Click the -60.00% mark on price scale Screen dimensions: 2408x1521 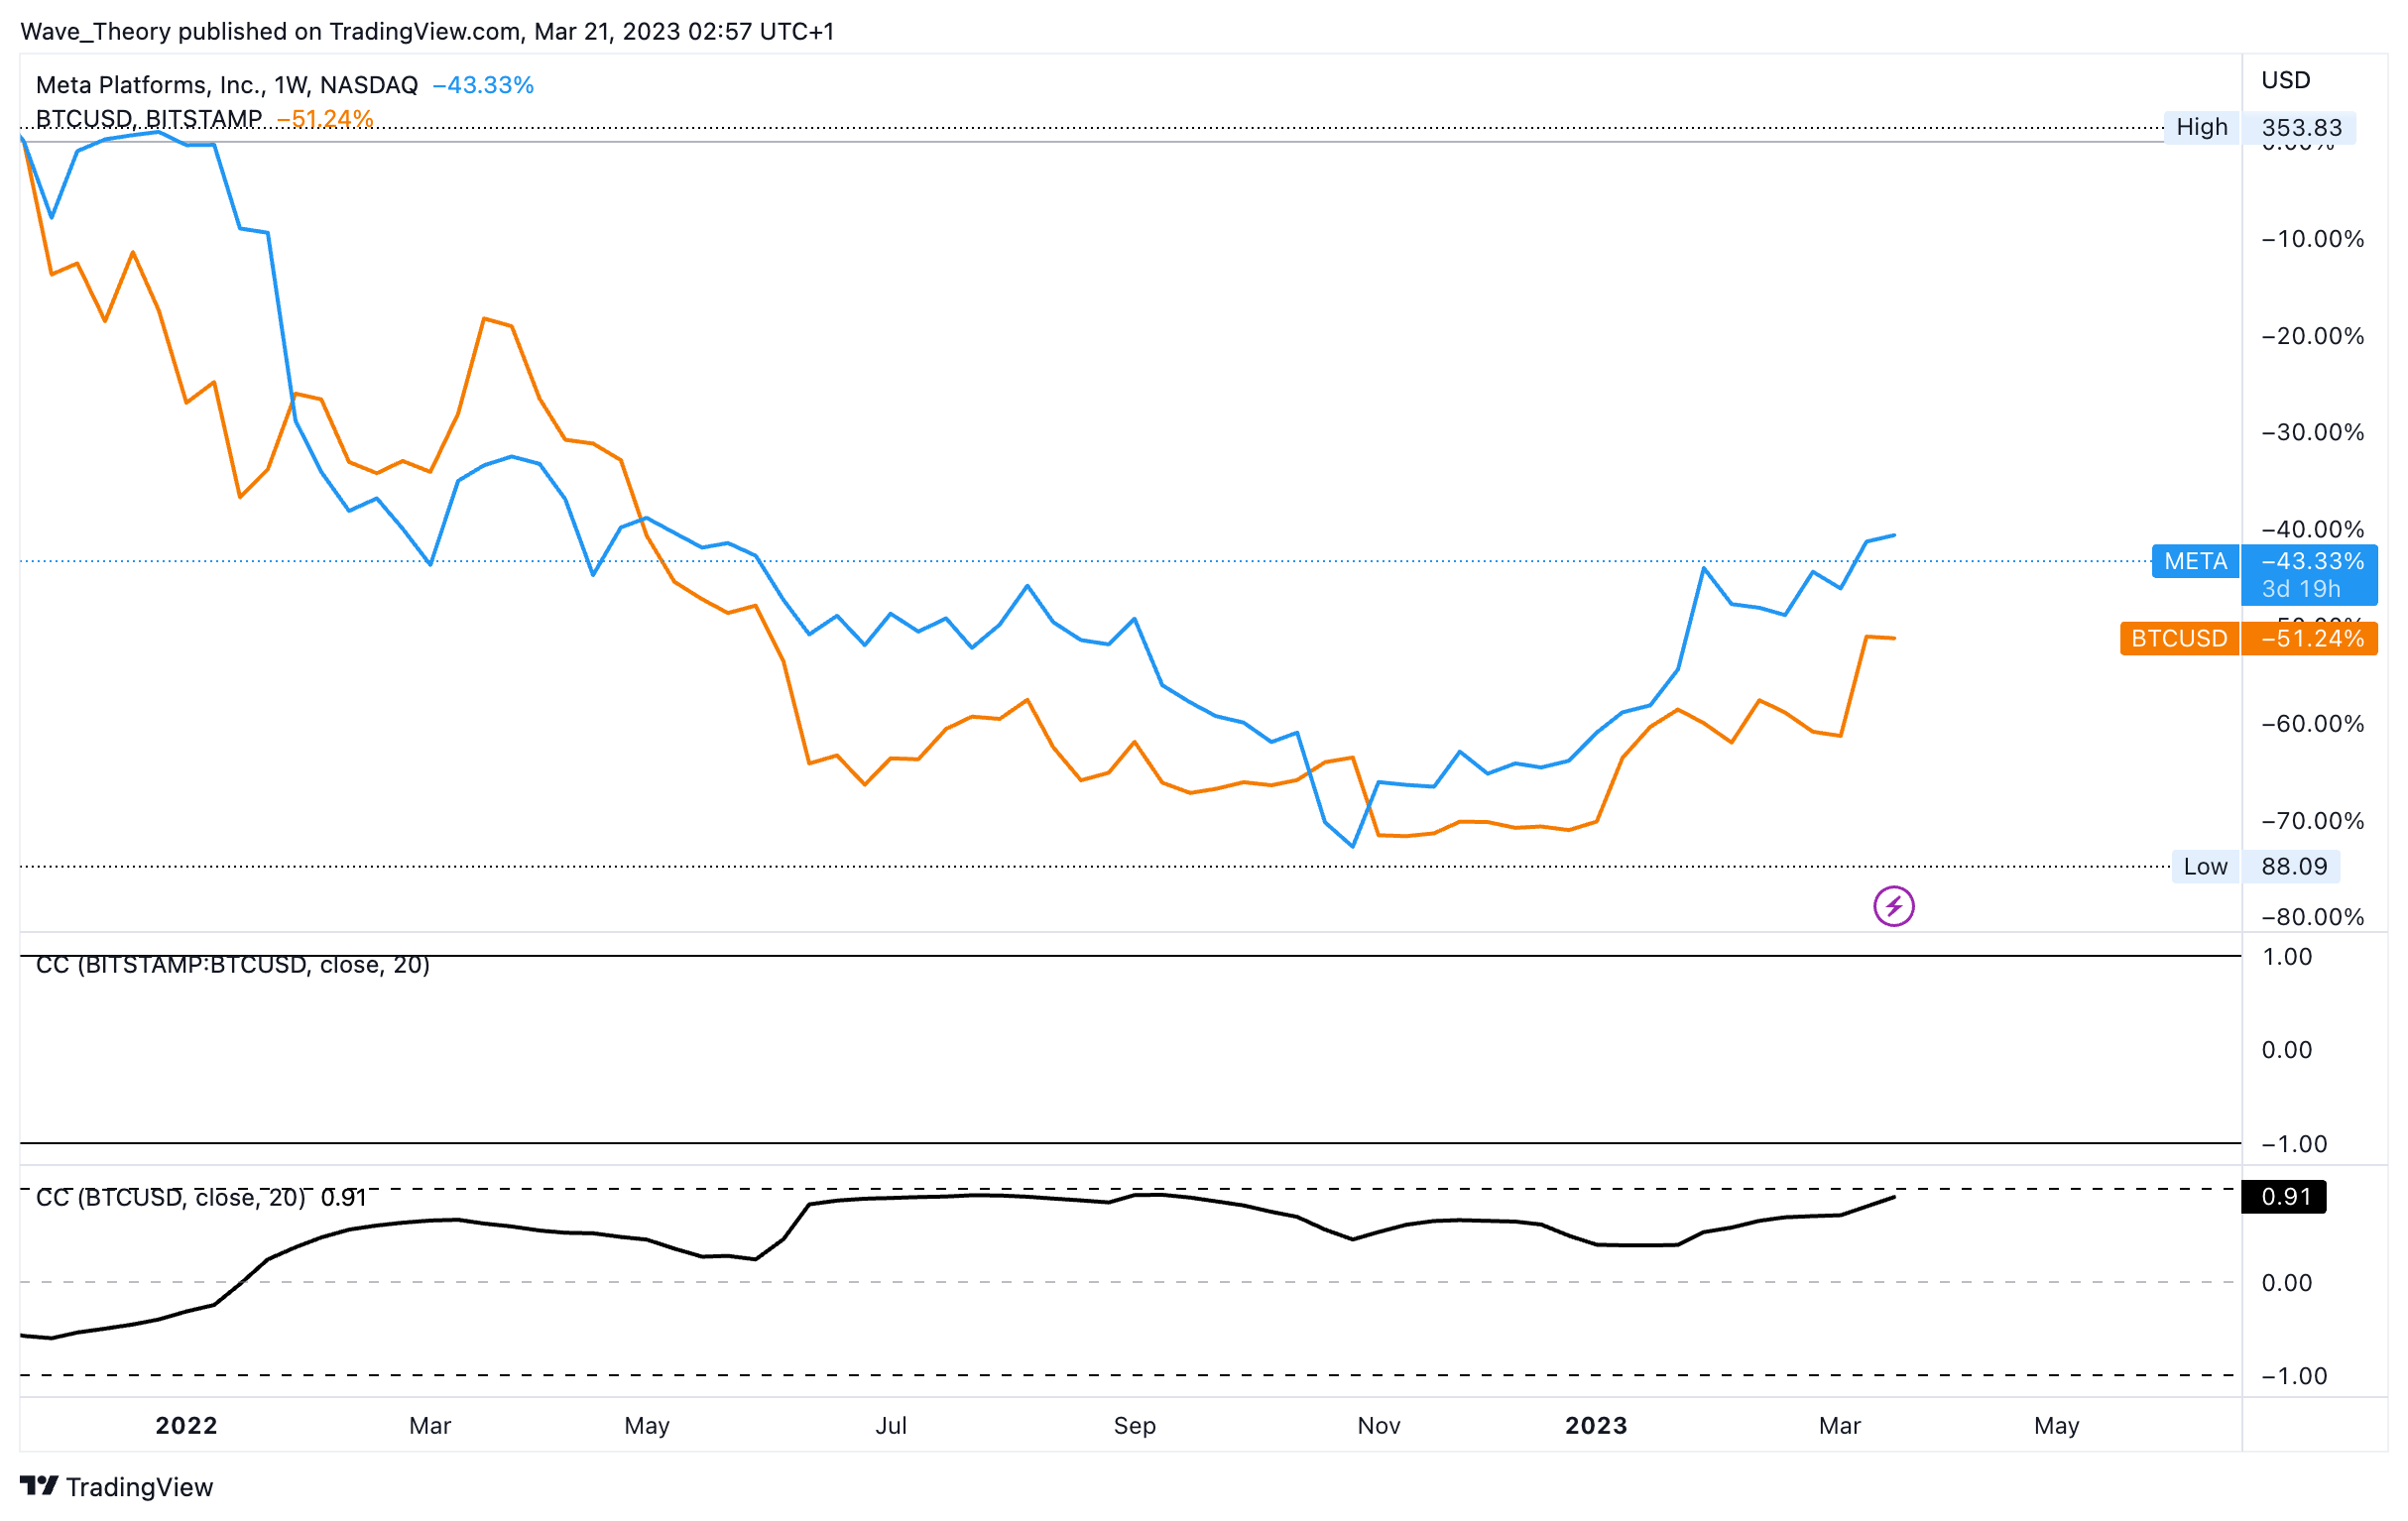click(2312, 723)
